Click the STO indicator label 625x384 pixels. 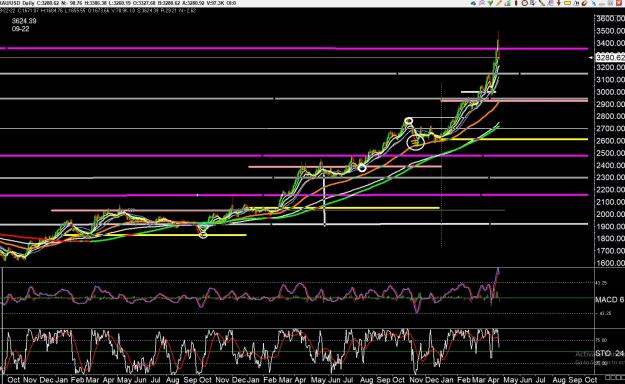[x=610, y=353]
